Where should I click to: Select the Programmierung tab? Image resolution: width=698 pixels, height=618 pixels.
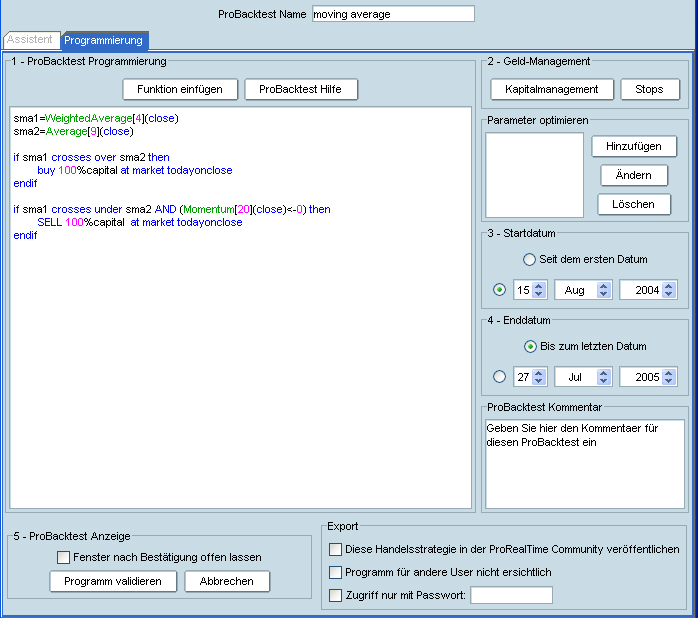tap(104, 40)
